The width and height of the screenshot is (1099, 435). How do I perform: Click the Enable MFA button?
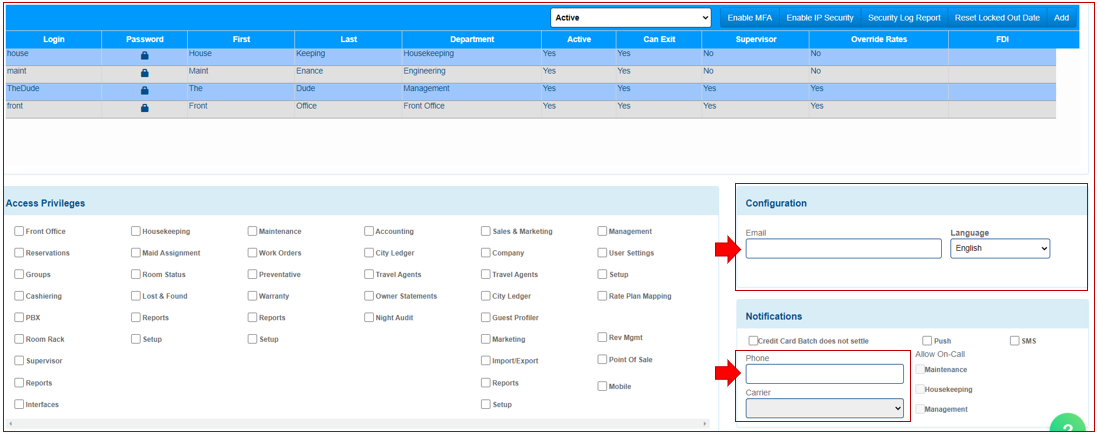[x=749, y=17]
